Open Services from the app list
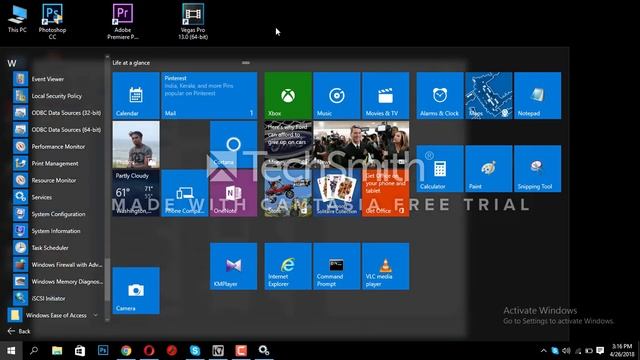The width and height of the screenshot is (640, 360). click(x=58, y=197)
